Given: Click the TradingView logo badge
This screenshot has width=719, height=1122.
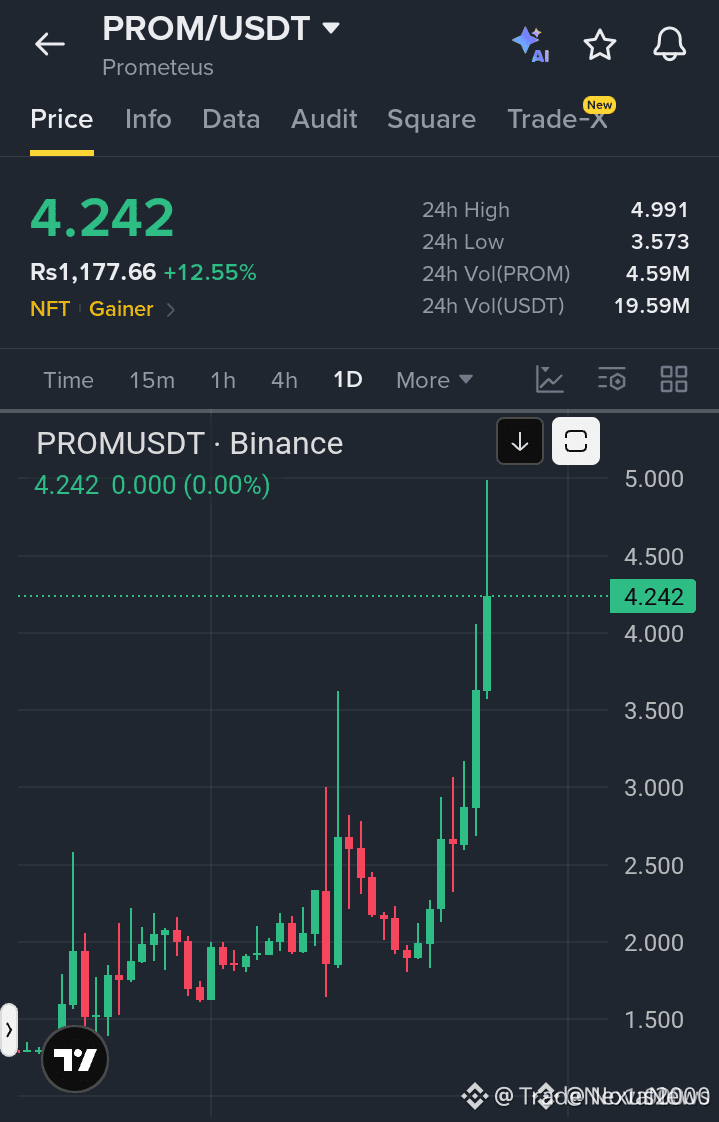Looking at the screenshot, I should [x=75, y=1059].
